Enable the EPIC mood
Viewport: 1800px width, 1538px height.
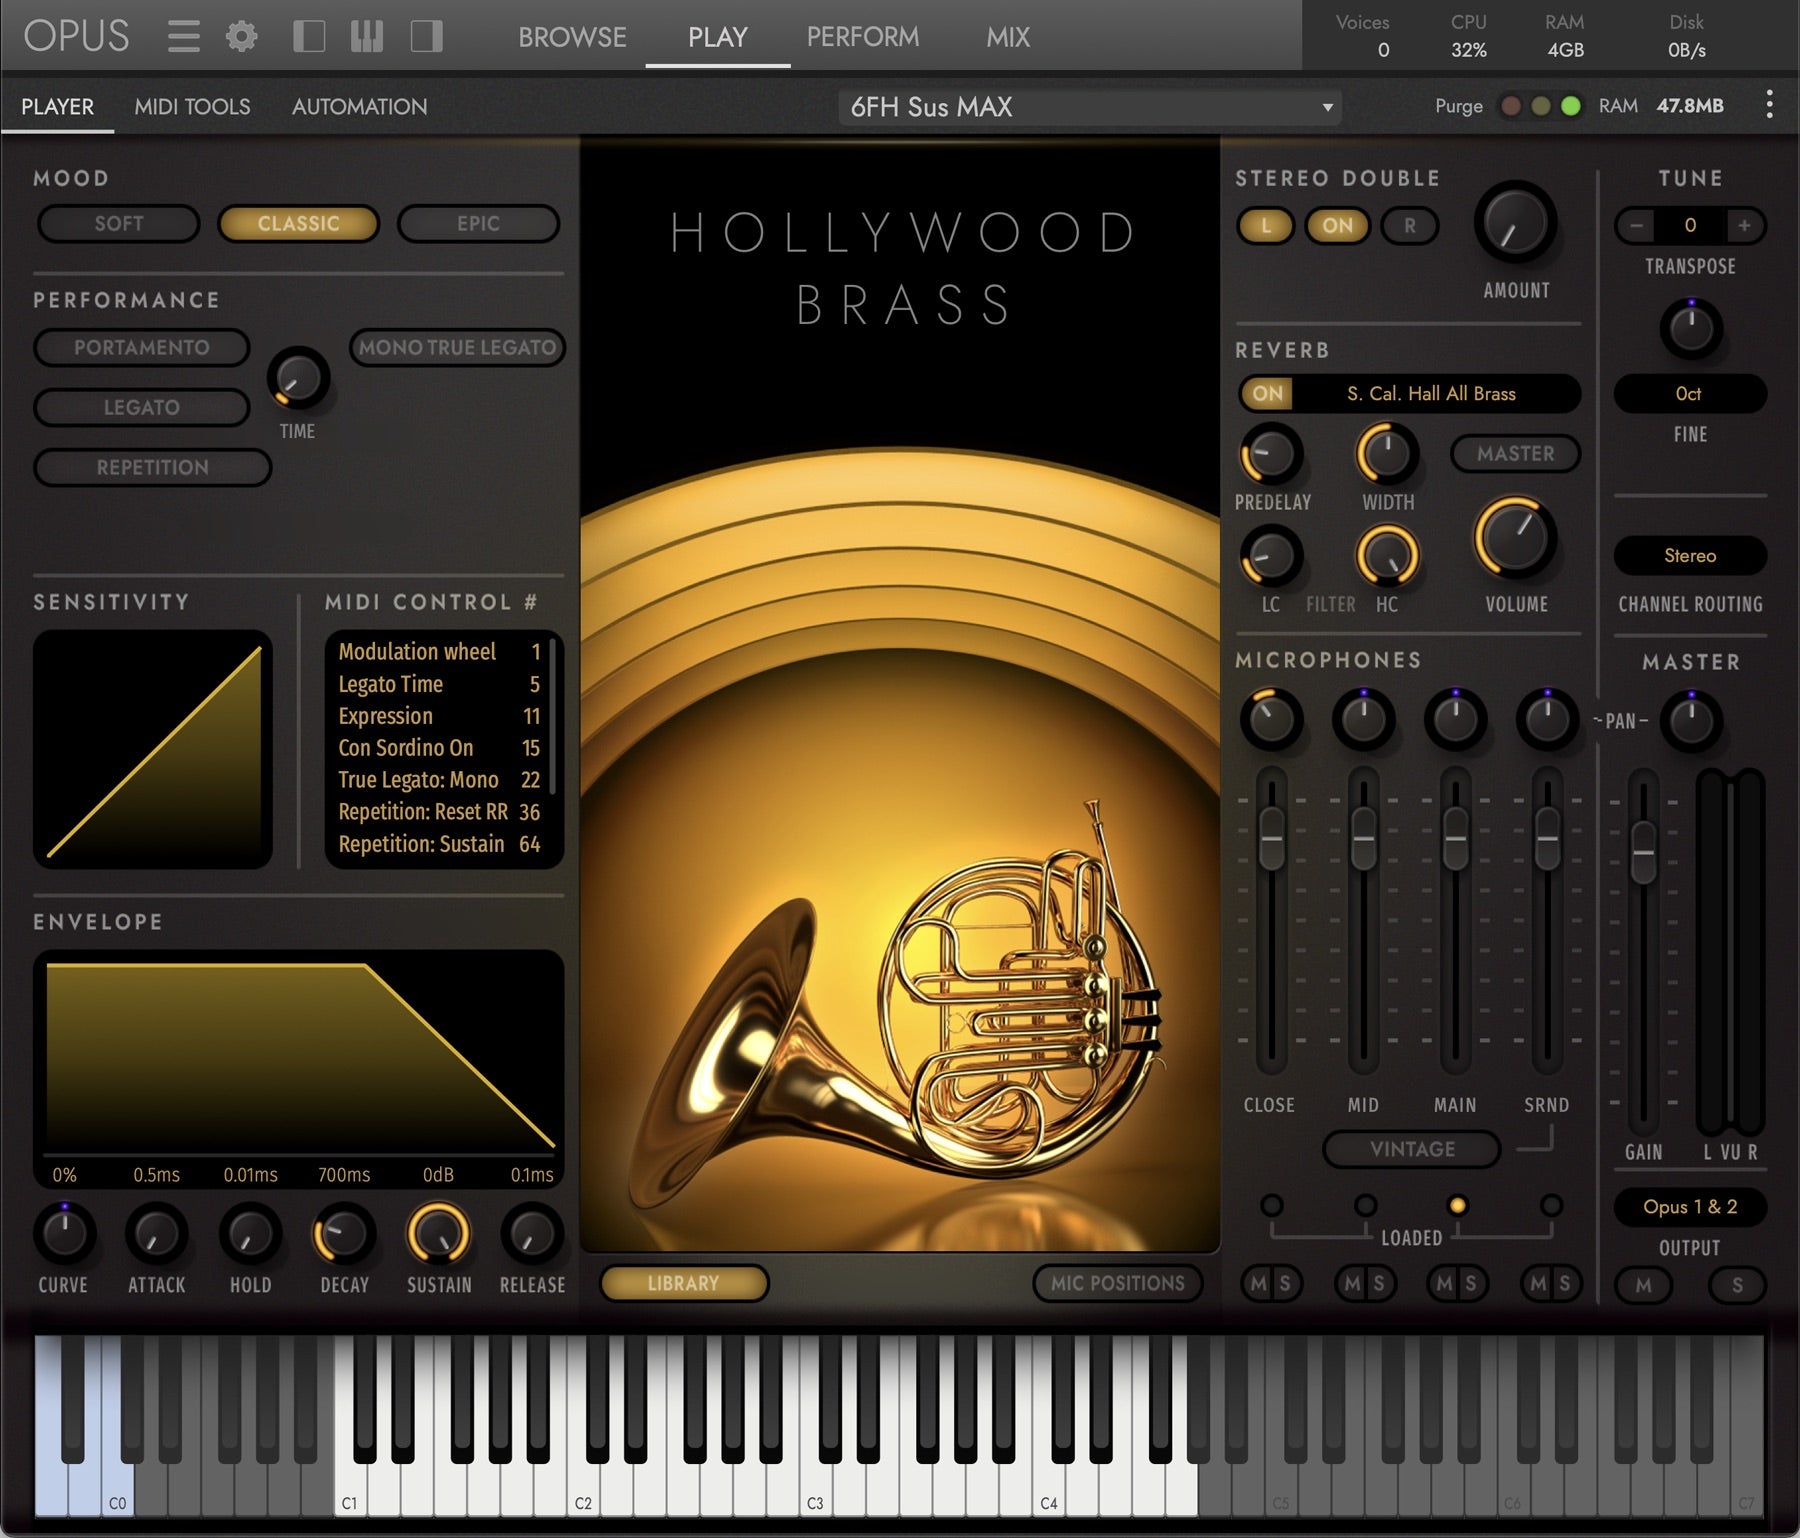coord(478,223)
